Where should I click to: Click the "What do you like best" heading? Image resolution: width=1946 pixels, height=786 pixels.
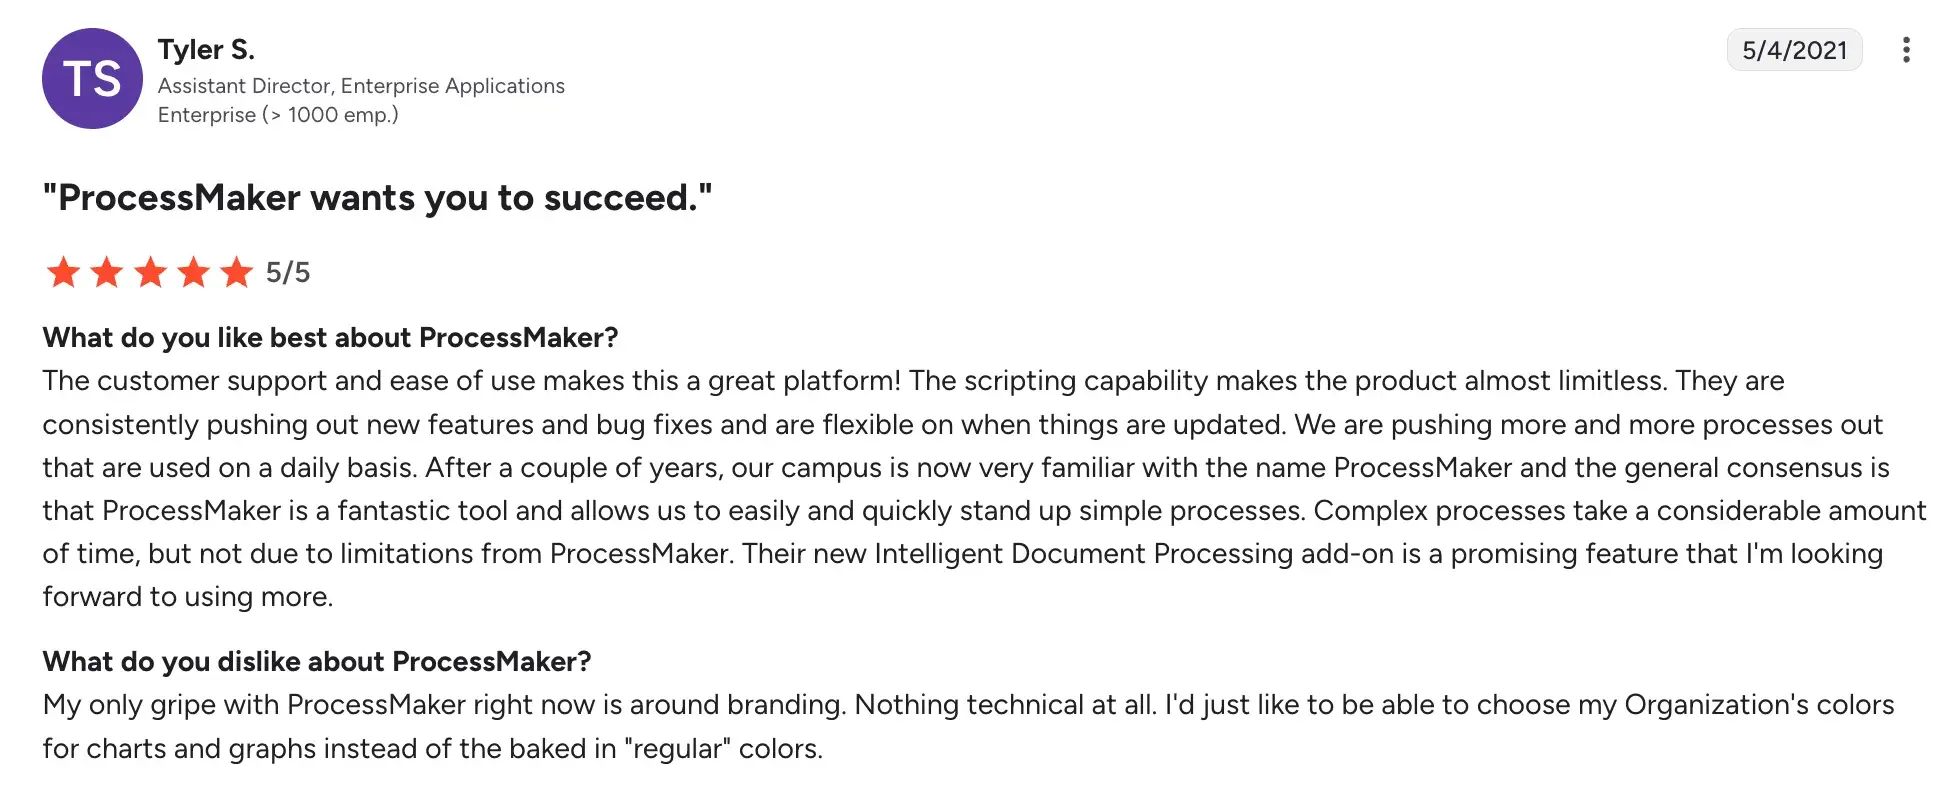(330, 338)
